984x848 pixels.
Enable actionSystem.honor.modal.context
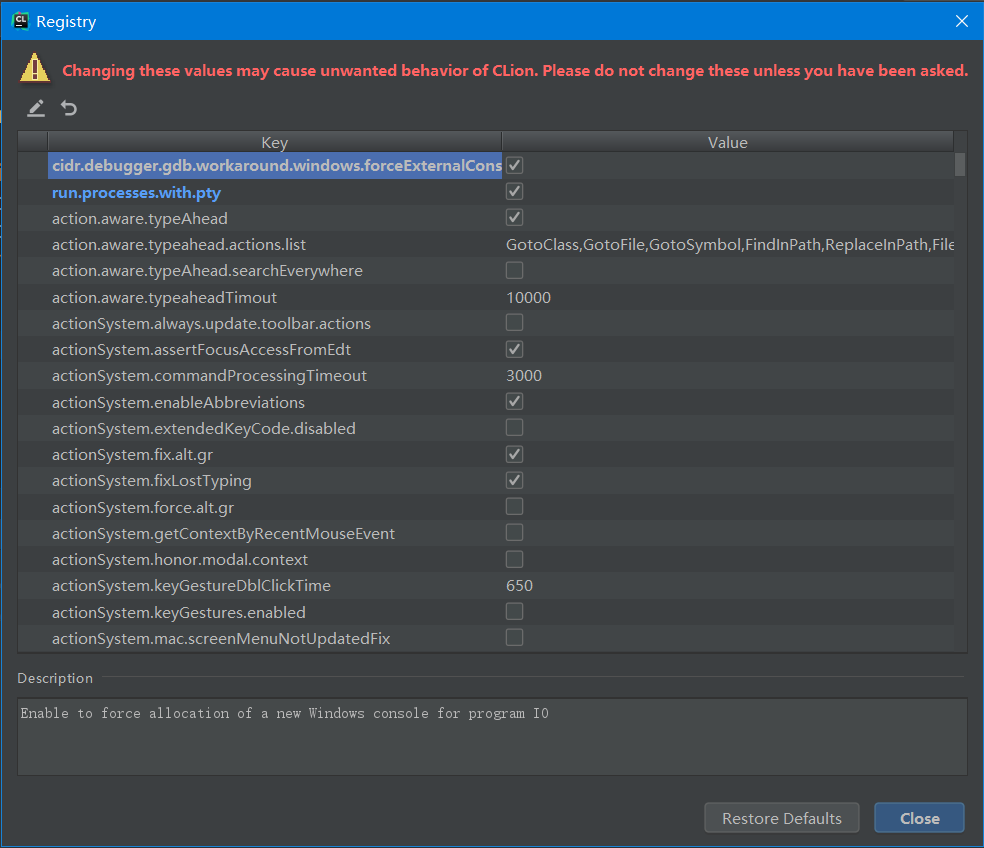pos(514,558)
